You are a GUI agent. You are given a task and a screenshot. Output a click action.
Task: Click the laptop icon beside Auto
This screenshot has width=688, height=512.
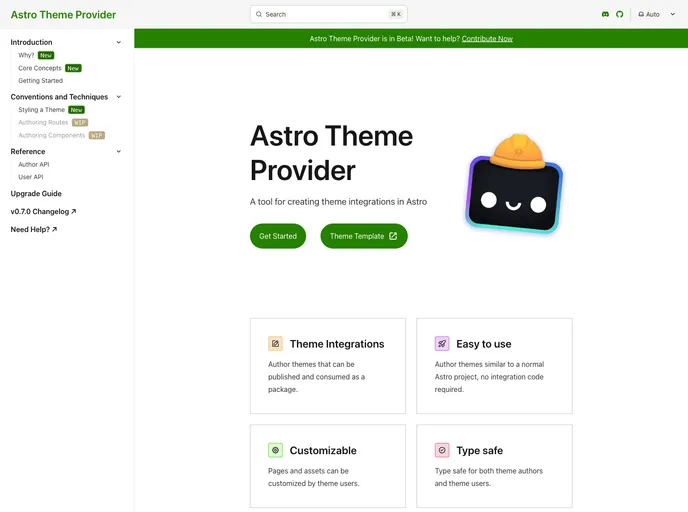641,14
